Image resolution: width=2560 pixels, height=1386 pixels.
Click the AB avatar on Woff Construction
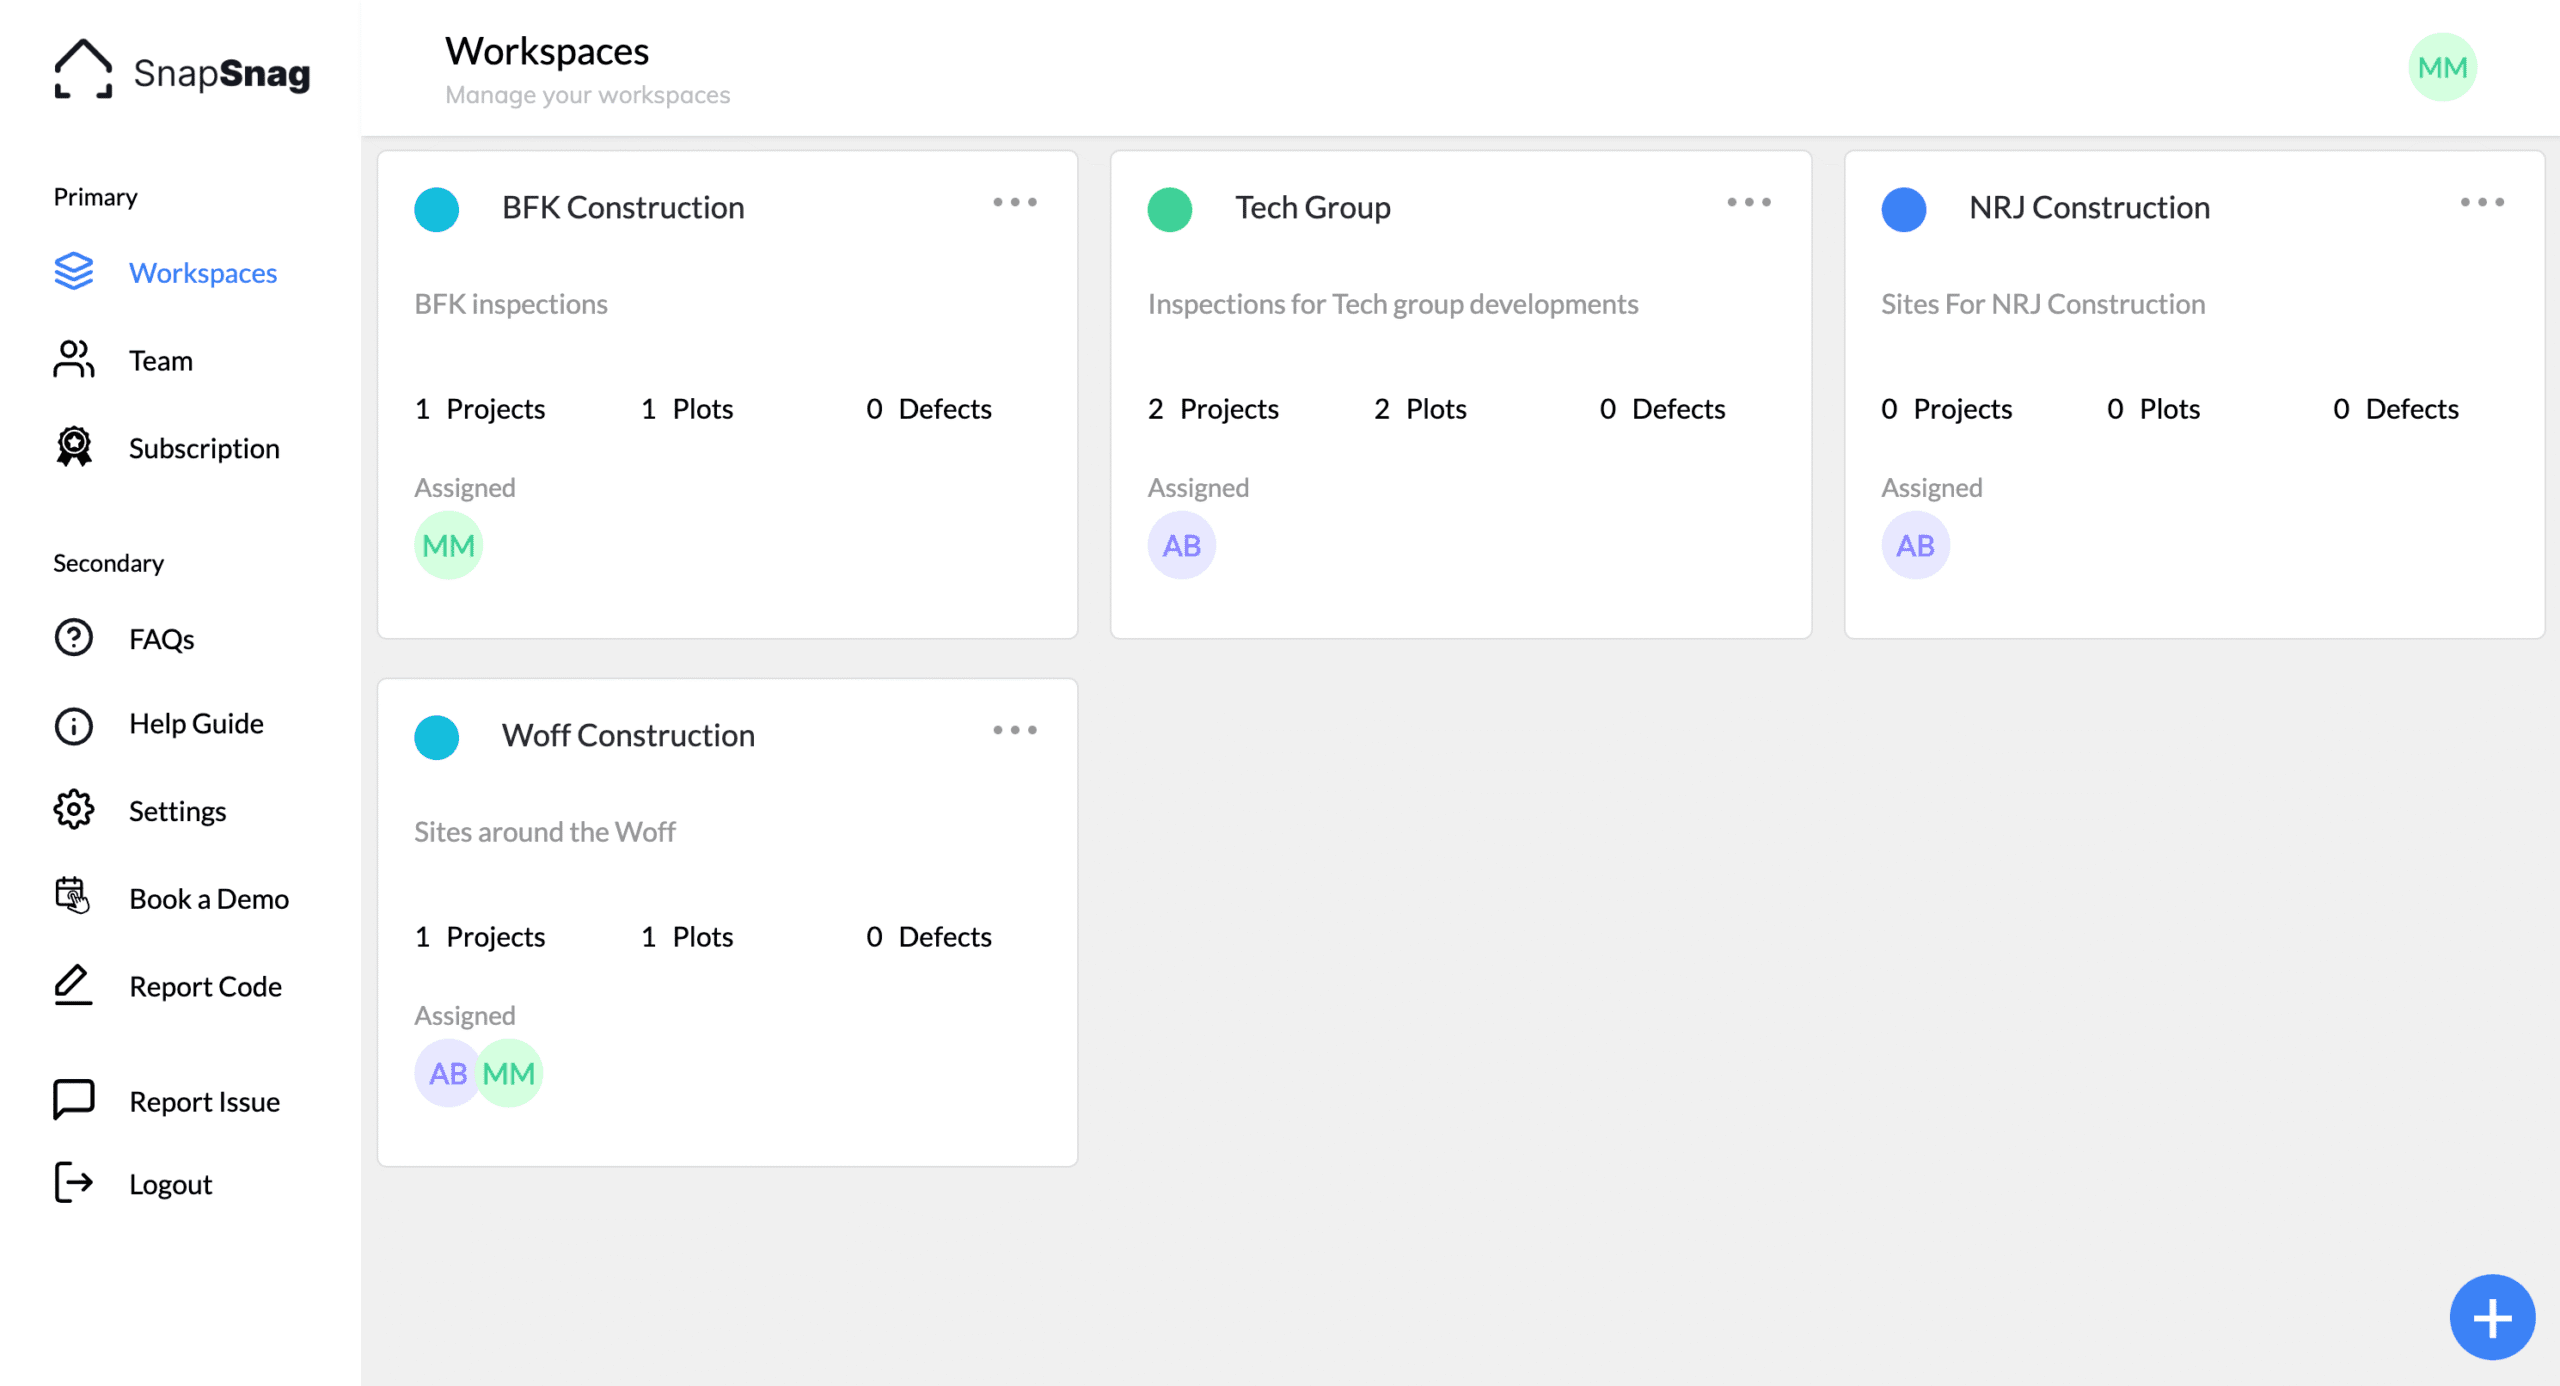coord(446,1073)
